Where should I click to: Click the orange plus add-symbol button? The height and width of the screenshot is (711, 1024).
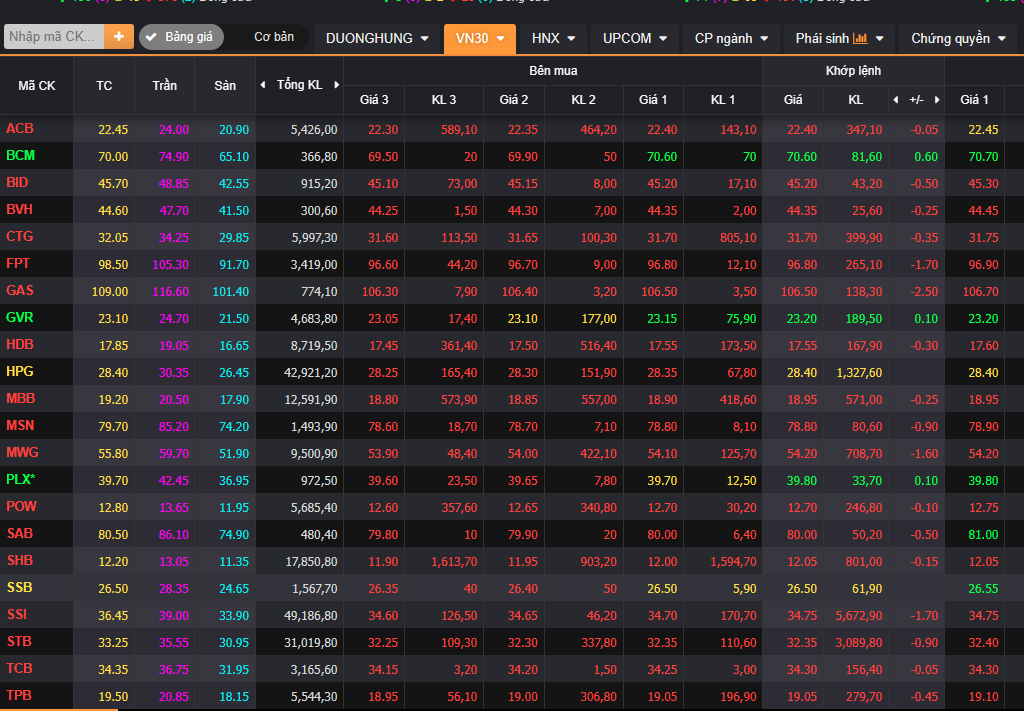click(119, 37)
